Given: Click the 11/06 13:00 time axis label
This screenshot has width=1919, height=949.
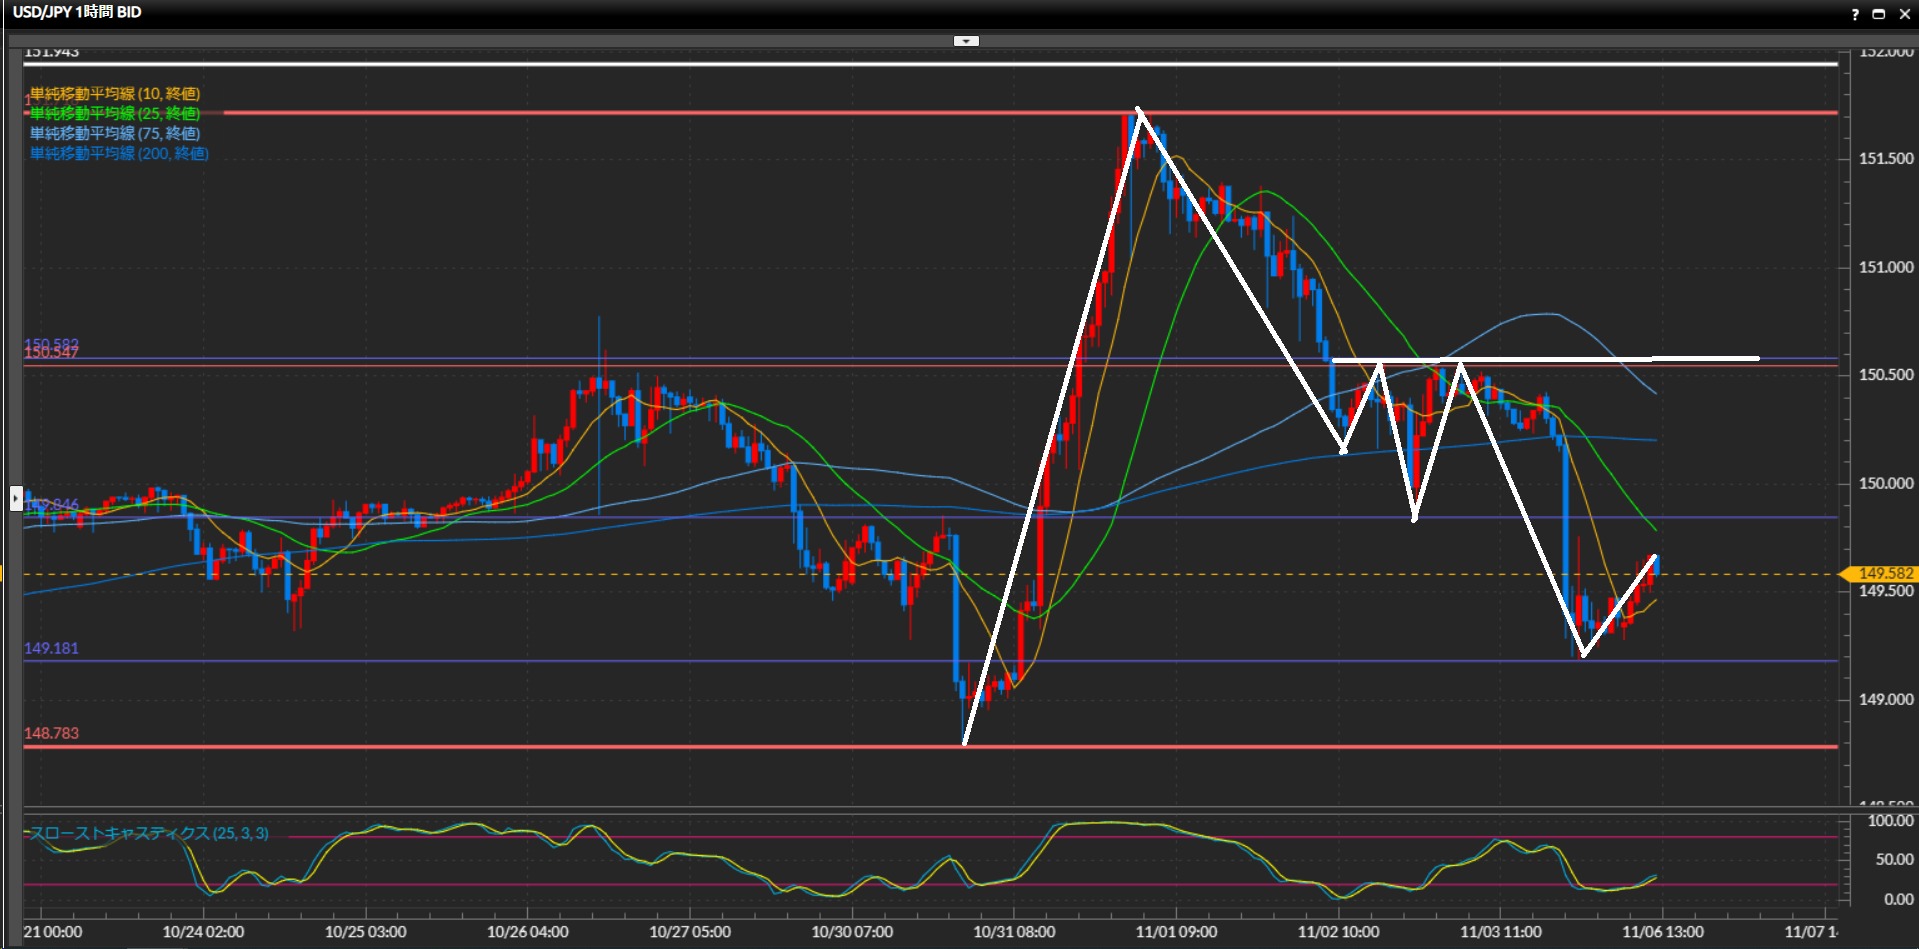Looking at the screenshot, I should point(1663,932).
